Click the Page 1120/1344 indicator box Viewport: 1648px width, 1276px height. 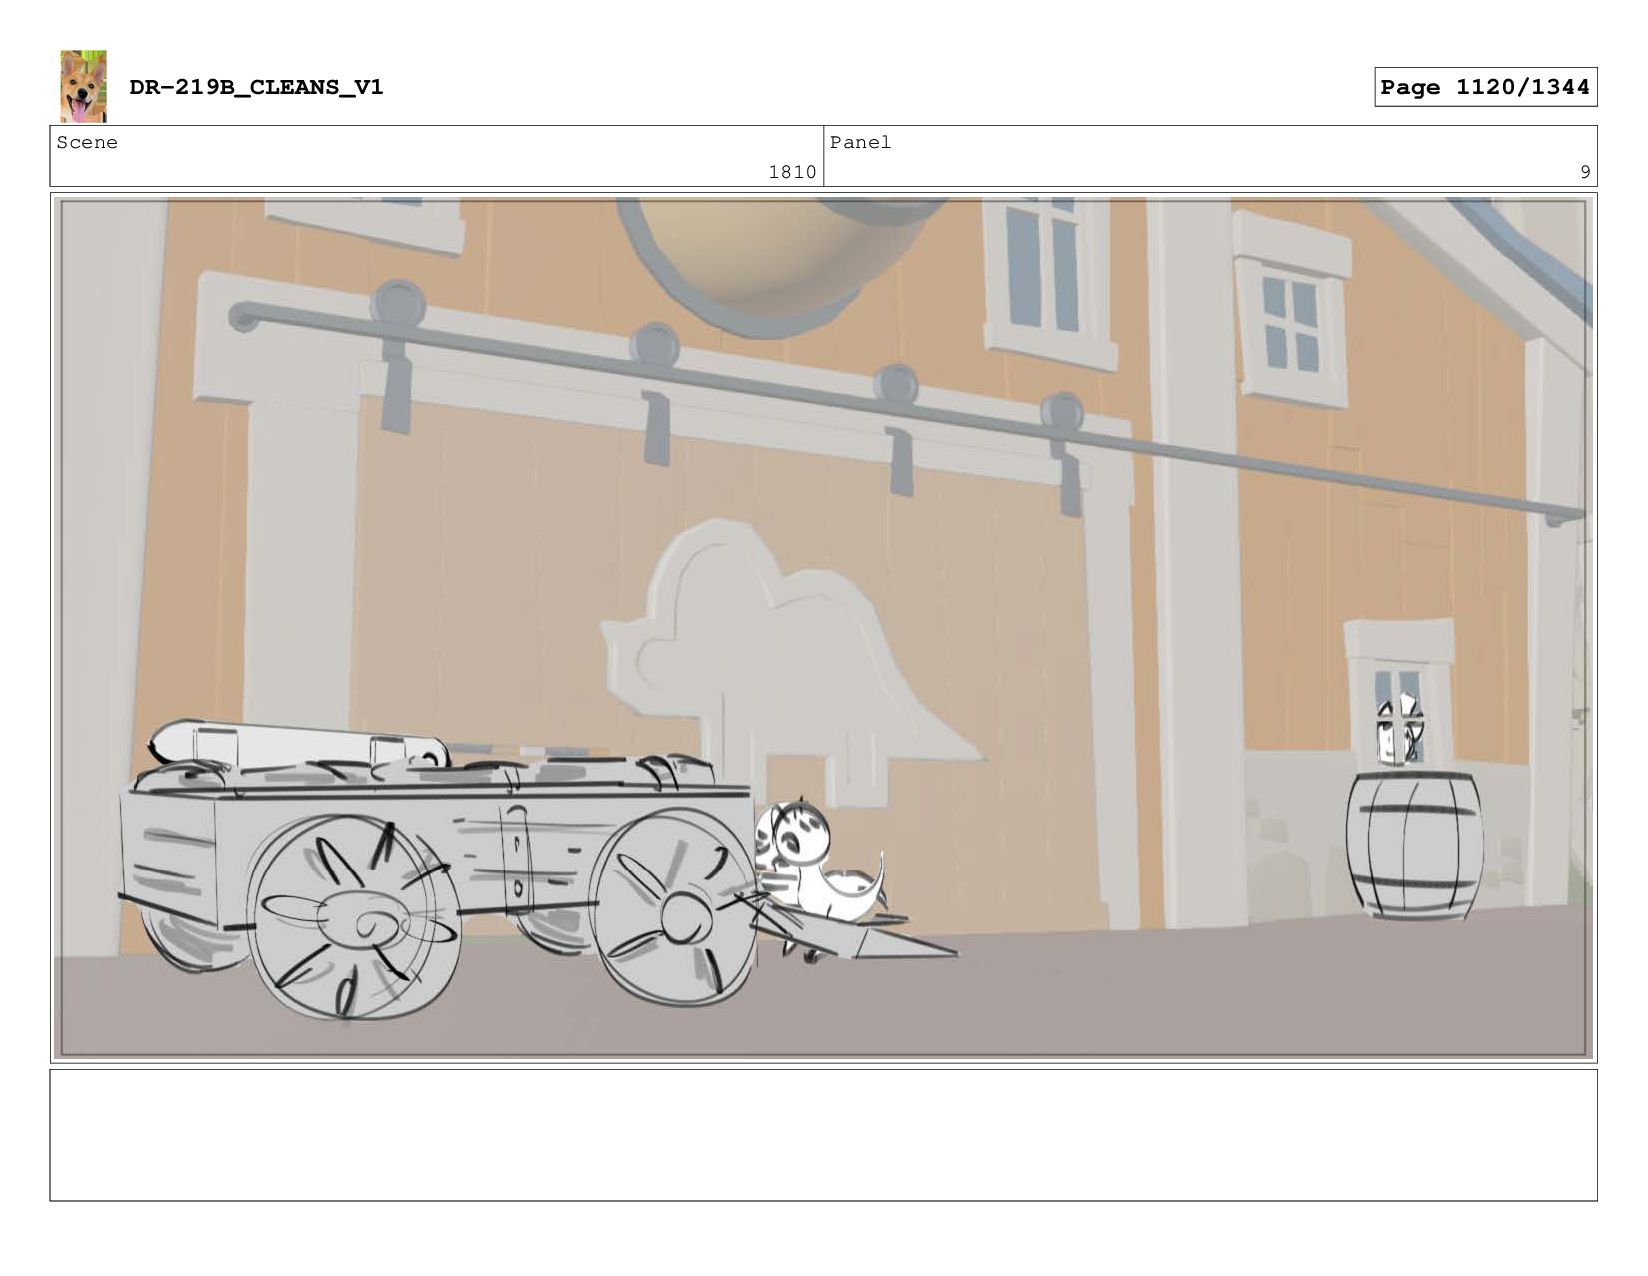(x=1485, y=87)
